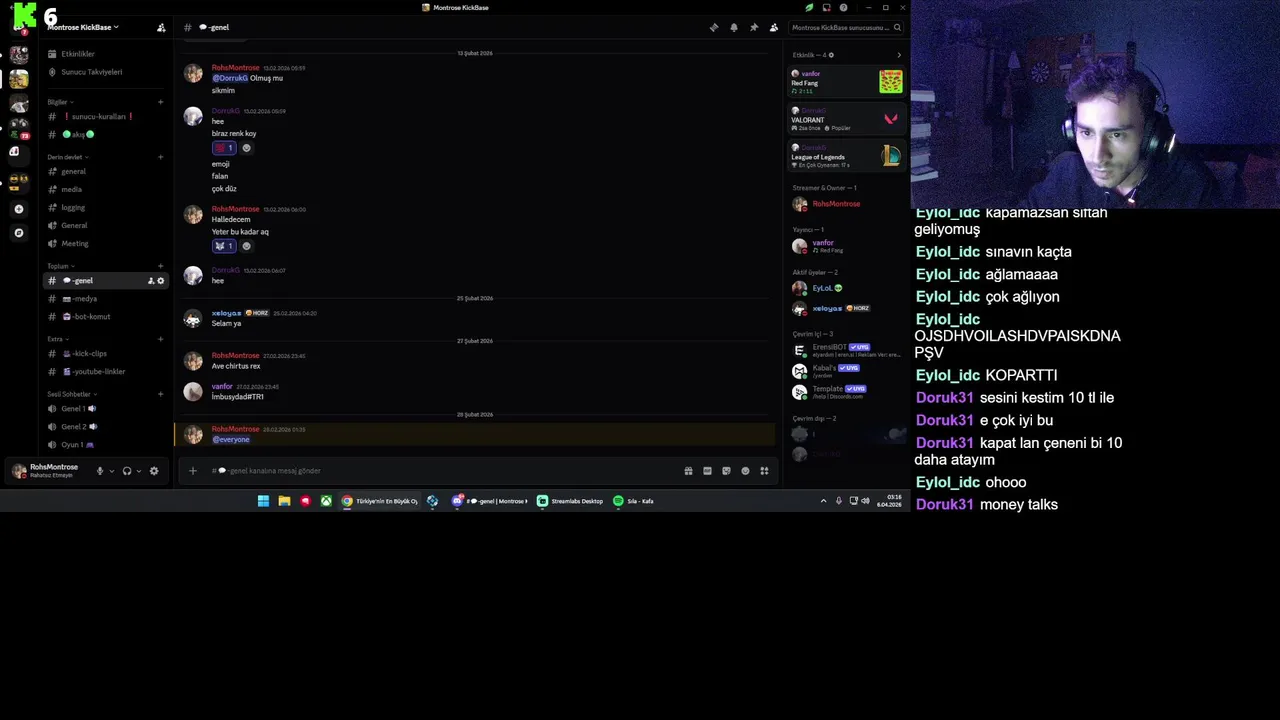Open notification settings bell icon
Viewport: 1280px width, 720px height.
734,28
